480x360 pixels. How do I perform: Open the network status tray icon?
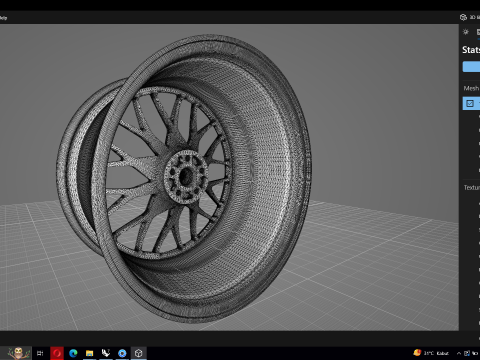point(467,353)
